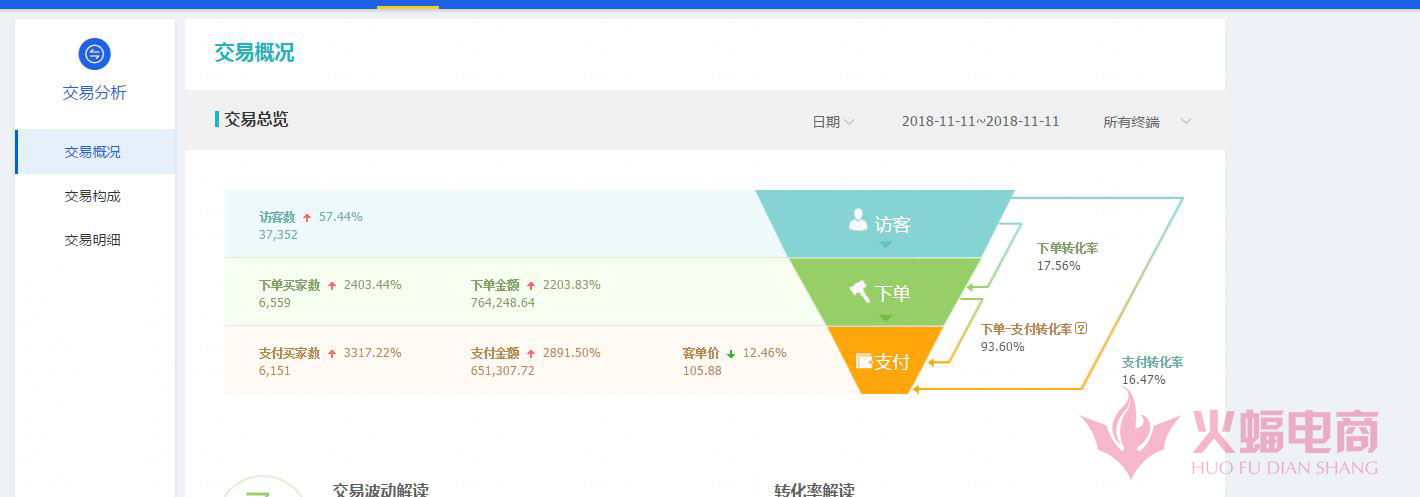This screenshot has width=1420, height=497.
Task: Open the 所有终端 terminal dropdown
Action: tap(1146, 122)
